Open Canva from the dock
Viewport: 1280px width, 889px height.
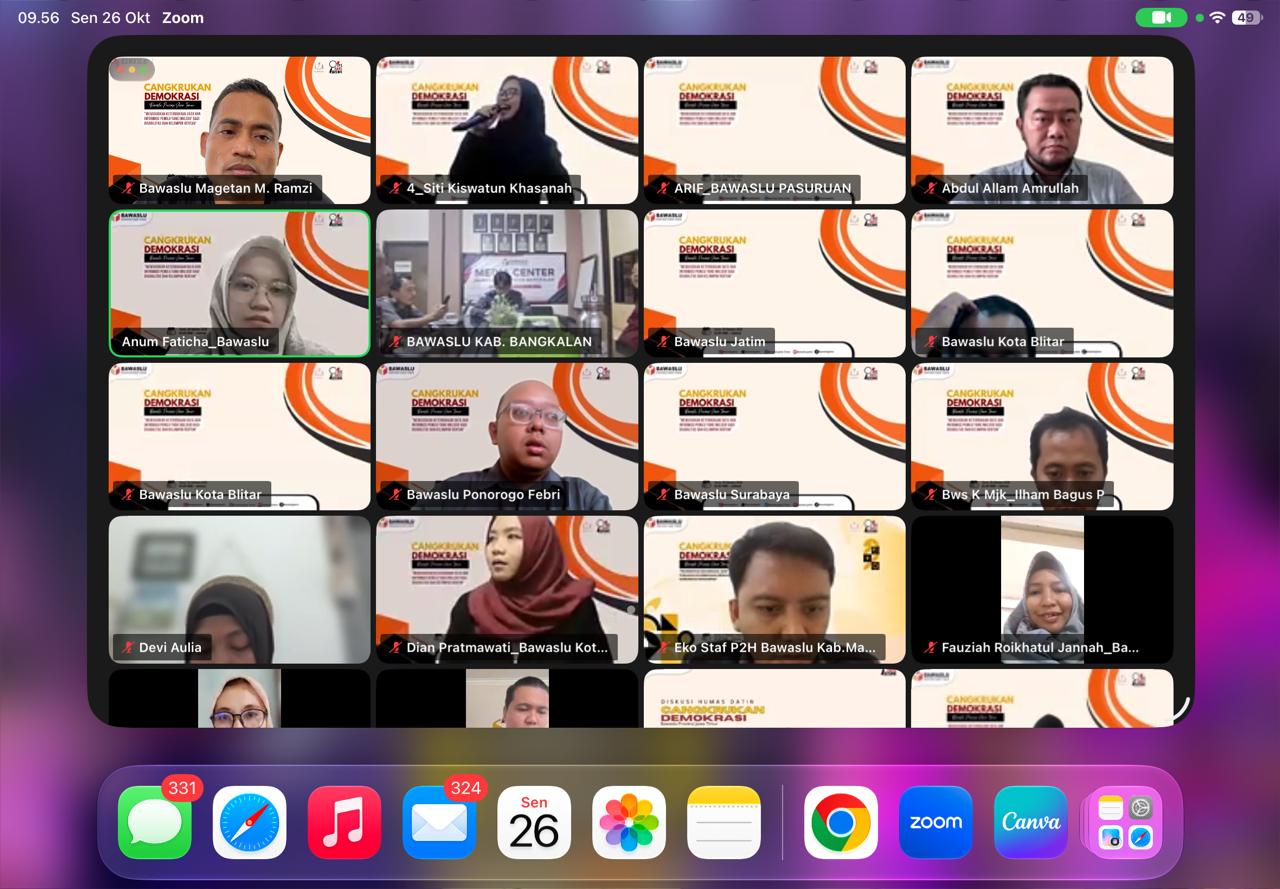pyautogui.click(x=1031, y=822)
